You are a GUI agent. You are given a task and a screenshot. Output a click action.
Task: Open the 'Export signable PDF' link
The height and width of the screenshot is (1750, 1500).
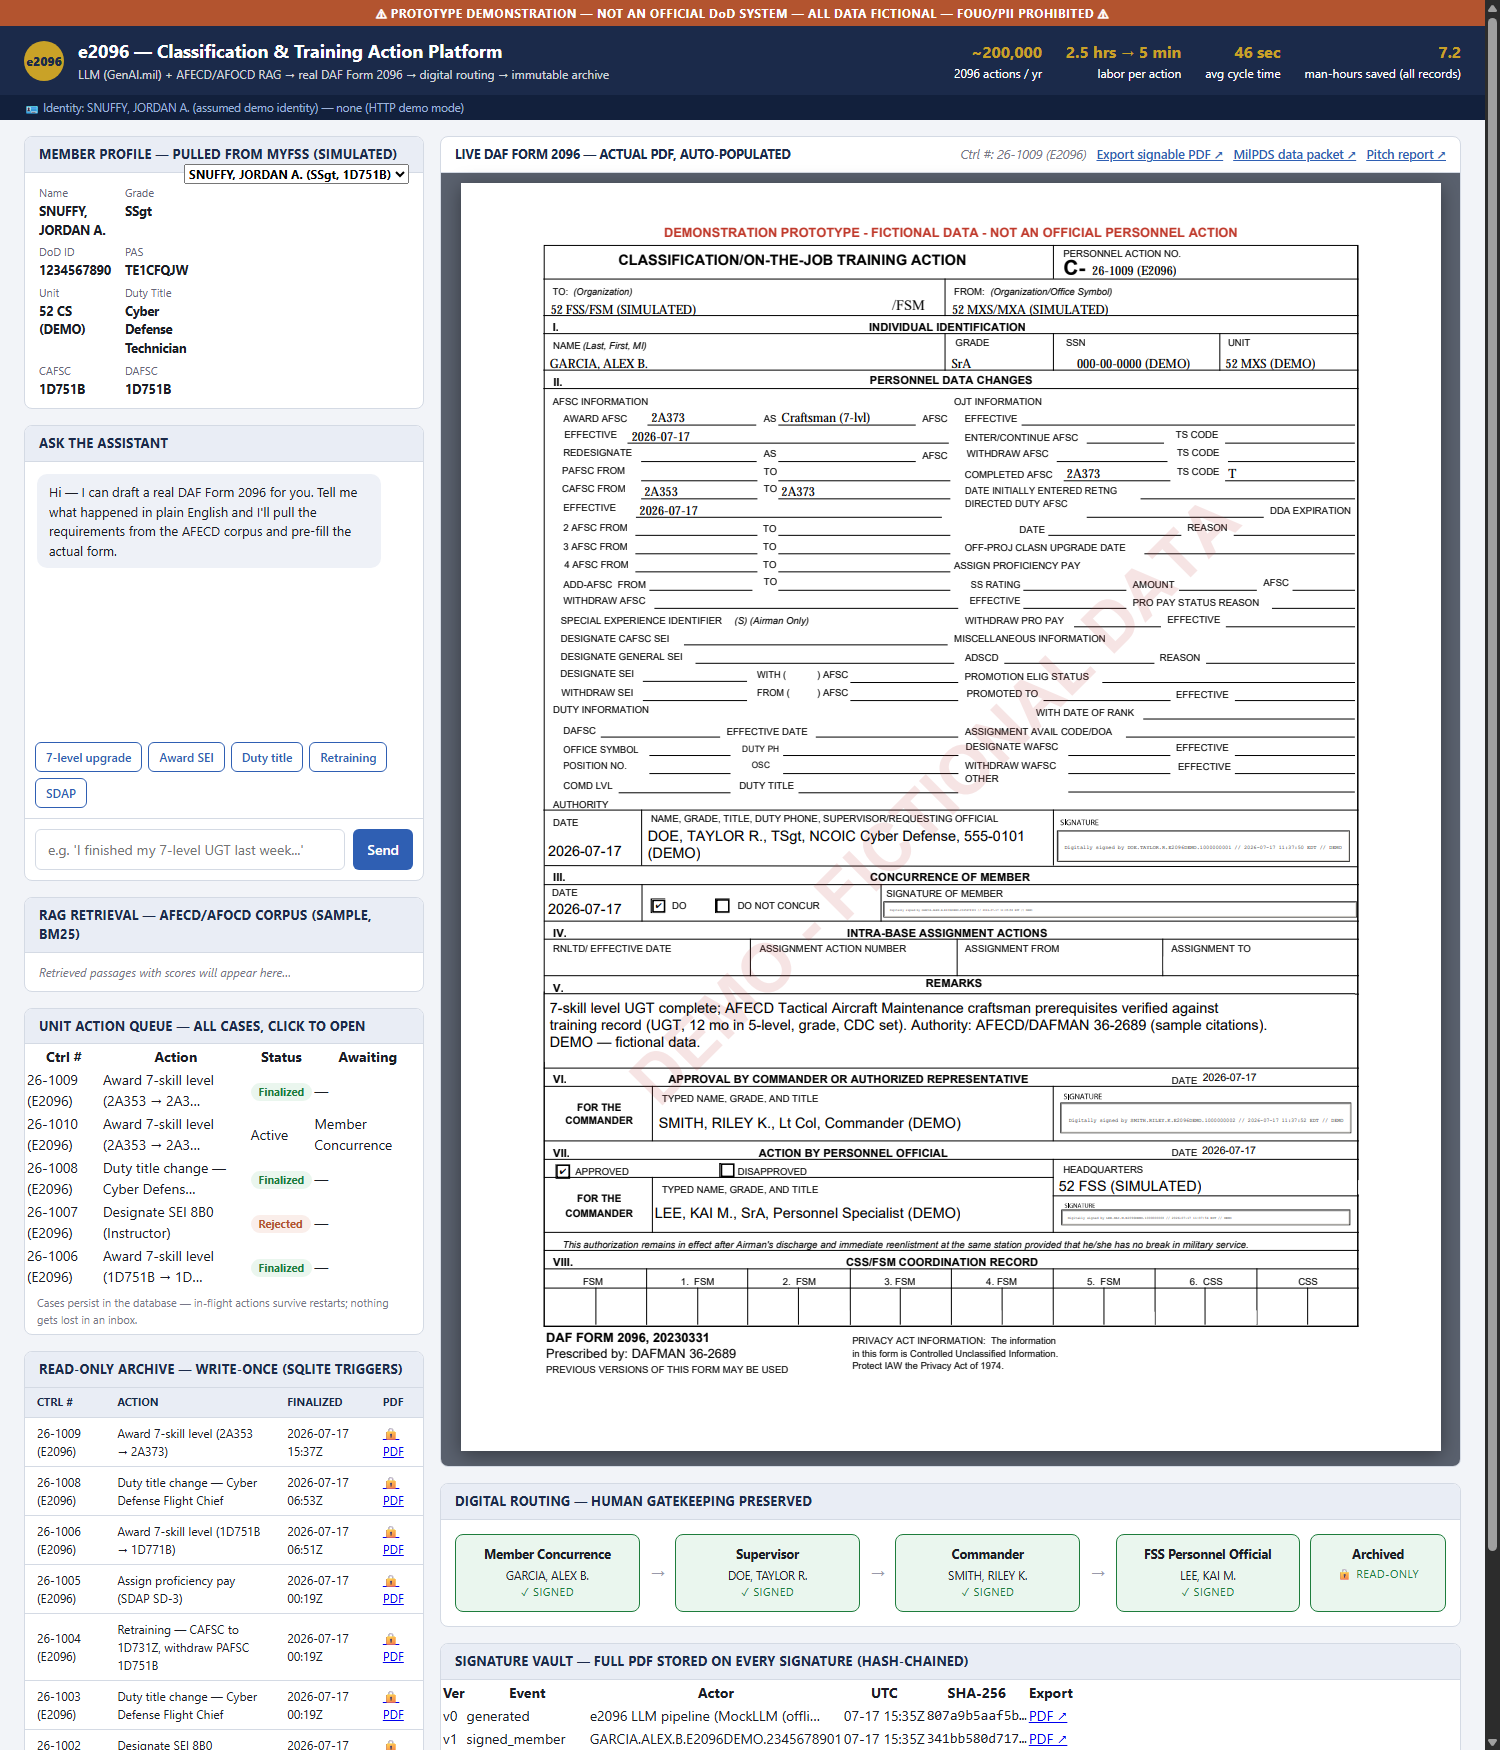click(1160, 155)
